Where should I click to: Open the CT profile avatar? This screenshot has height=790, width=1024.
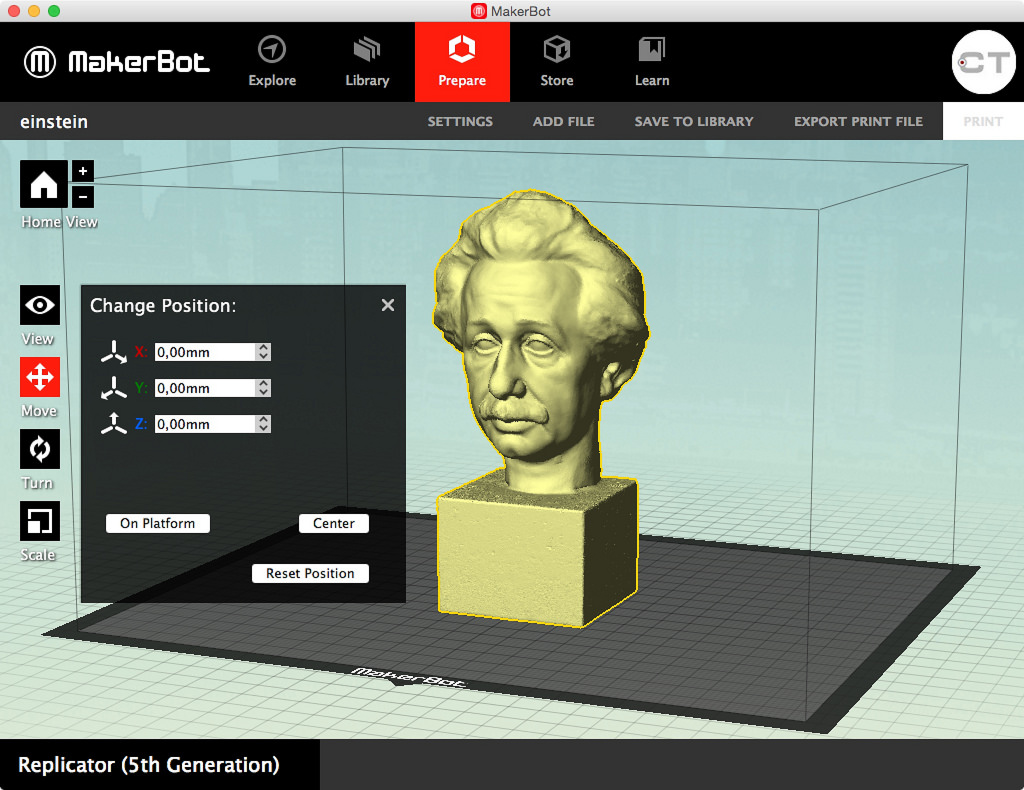984,62
